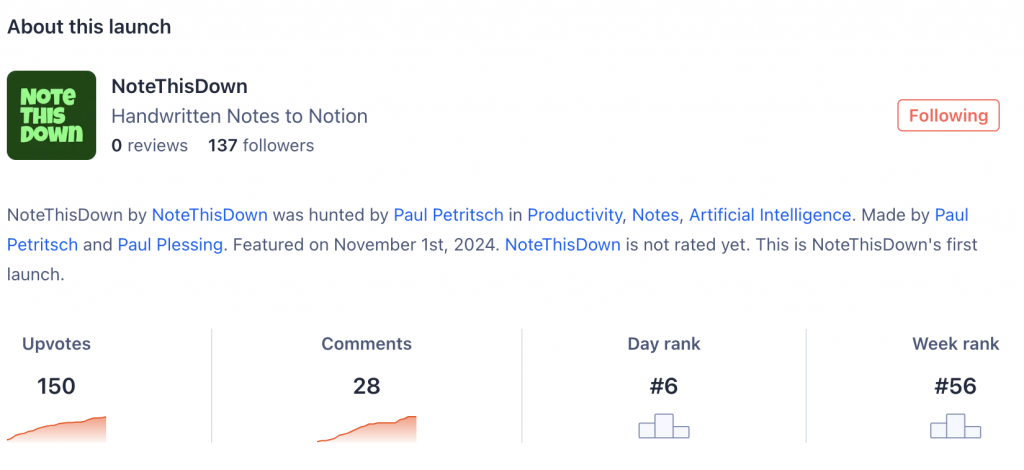Open the Productivity topic link

click(575, 214)
